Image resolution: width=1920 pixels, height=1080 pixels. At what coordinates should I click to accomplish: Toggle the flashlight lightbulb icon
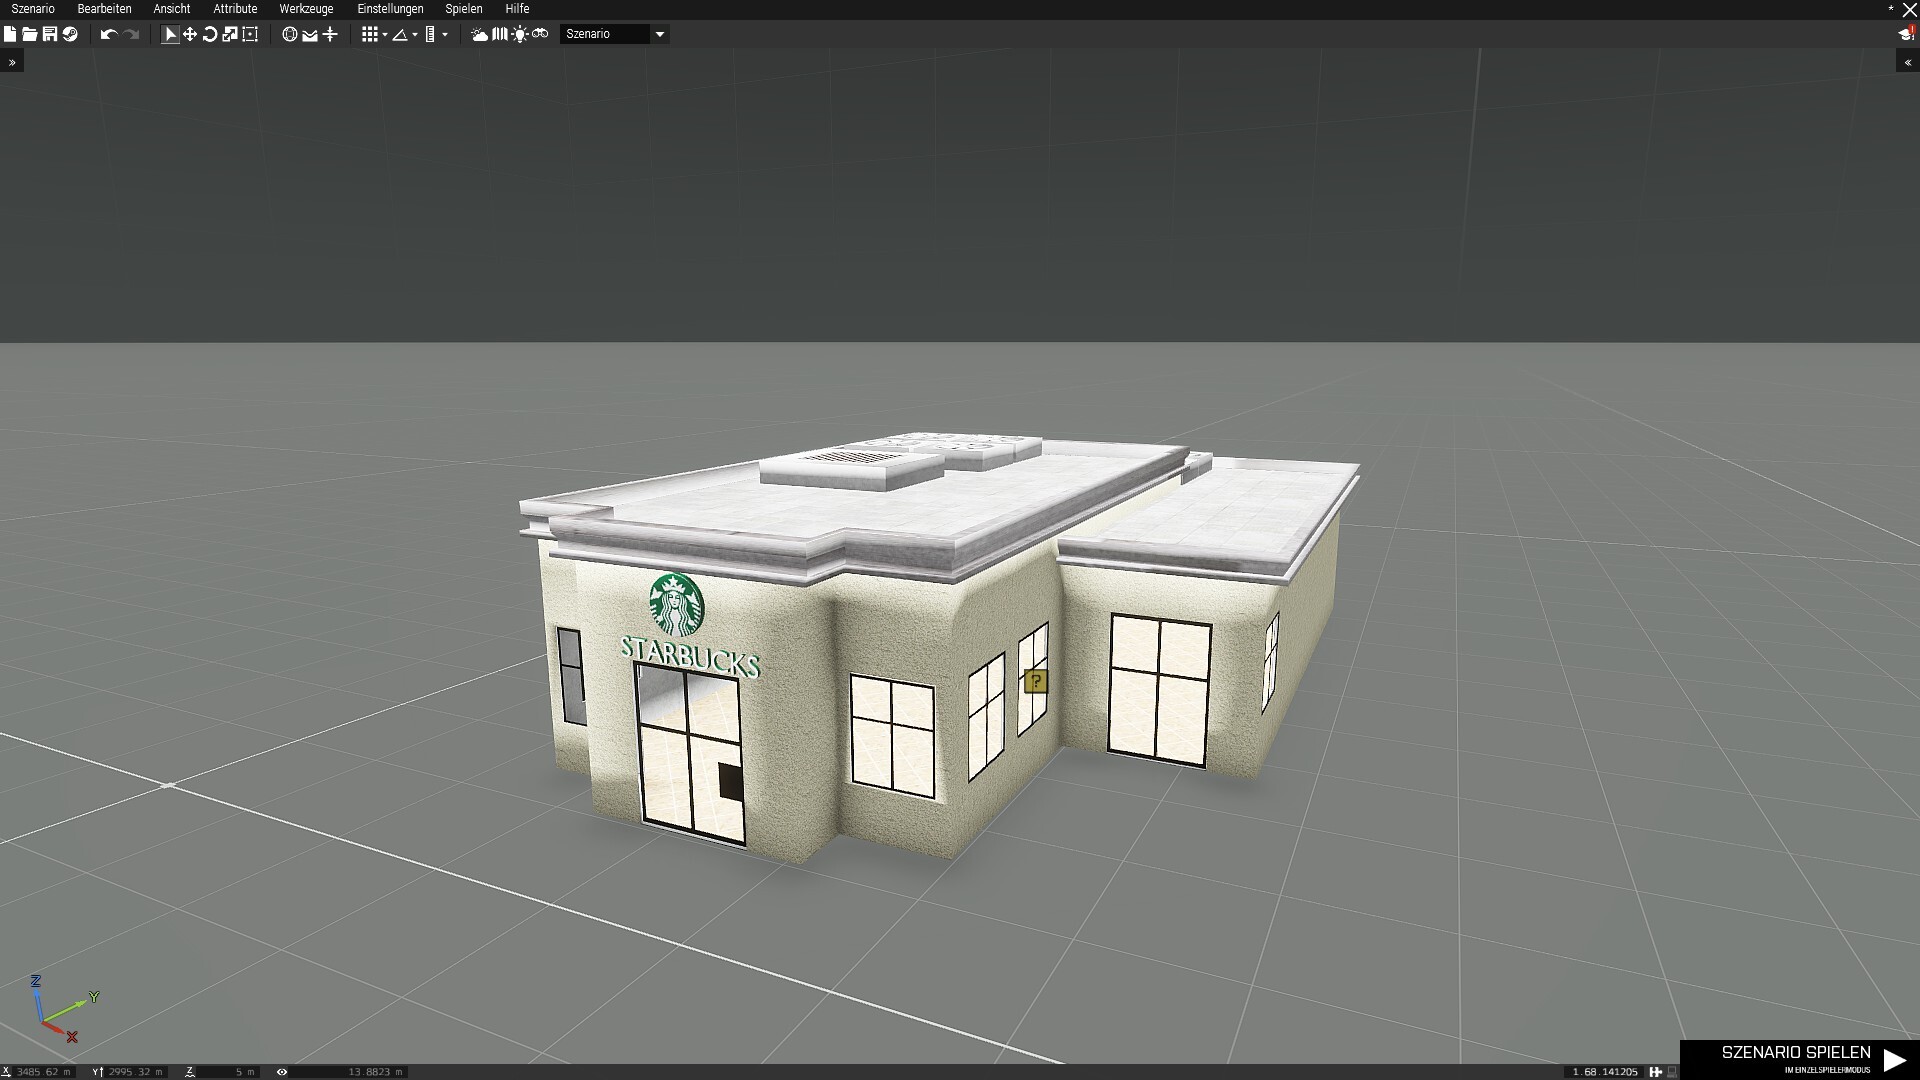point(520,34)
